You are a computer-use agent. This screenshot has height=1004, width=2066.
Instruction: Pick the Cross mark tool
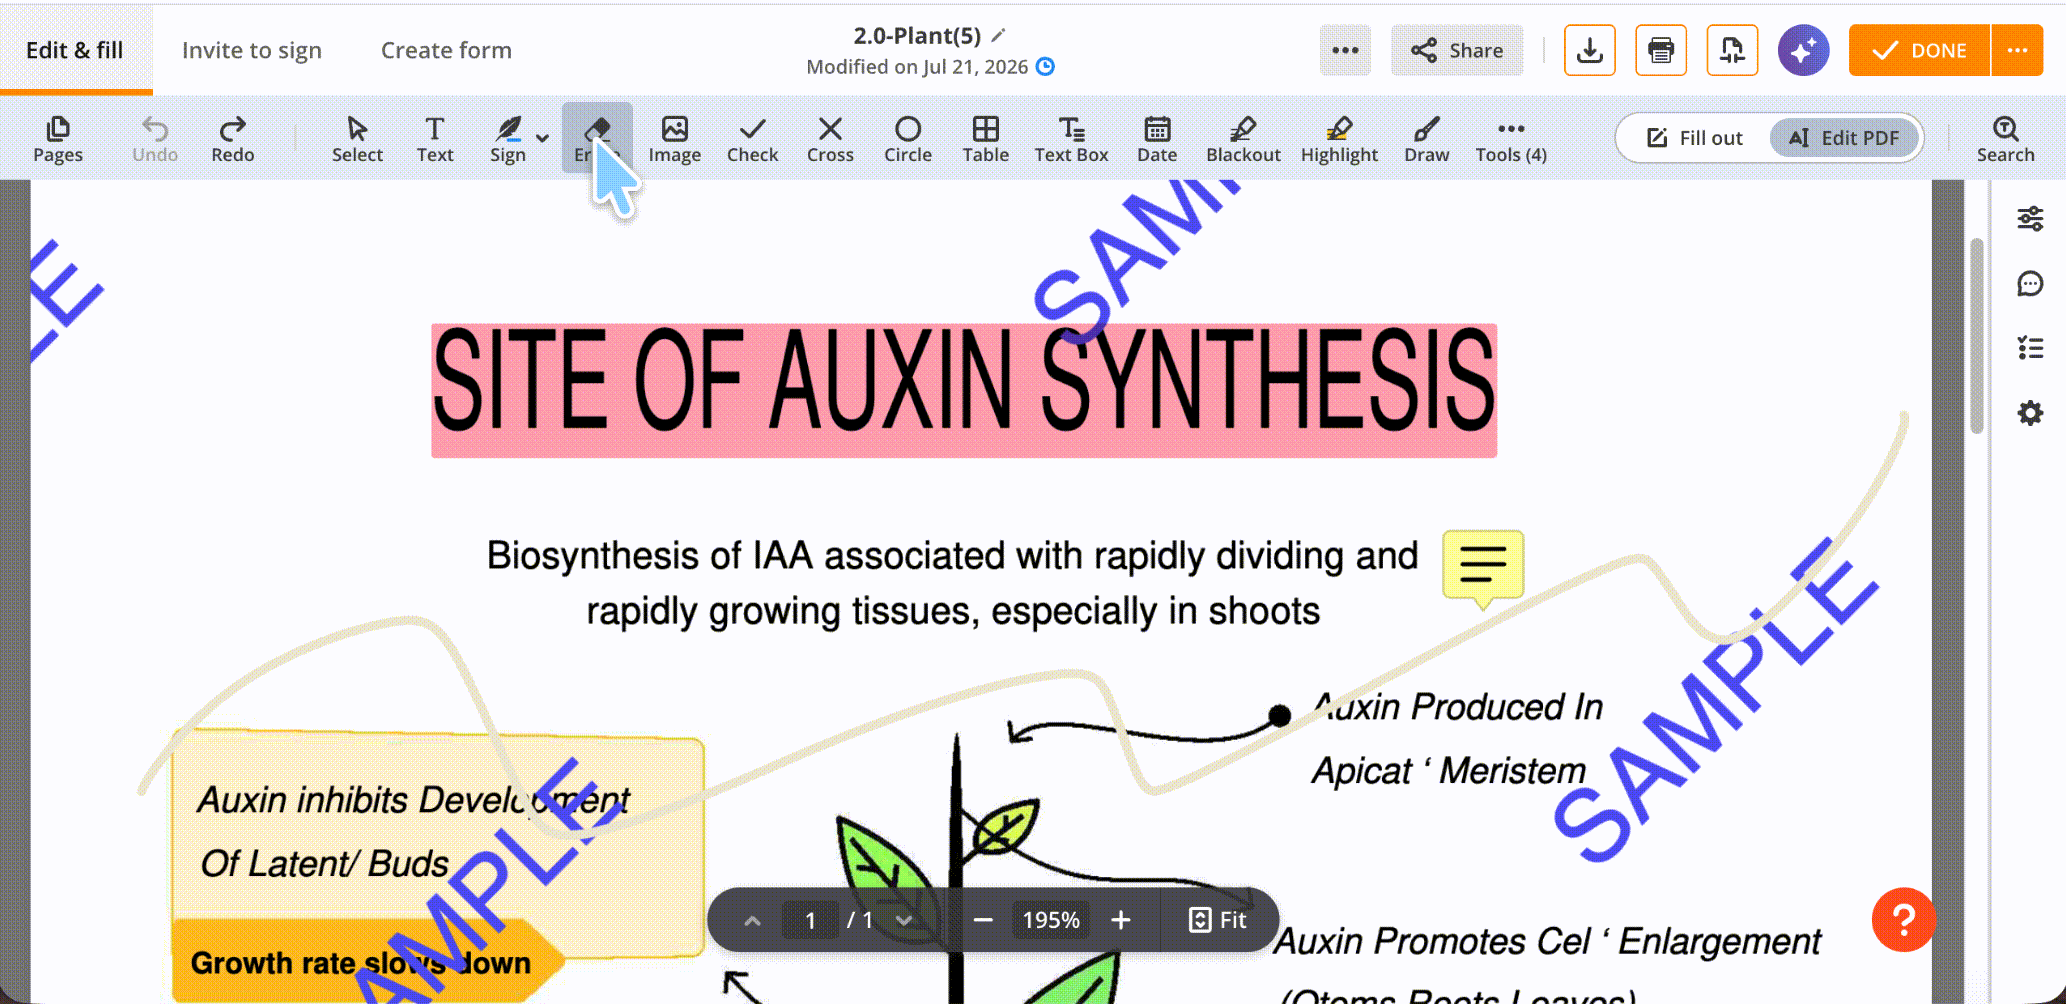click(x=830, y=139)
